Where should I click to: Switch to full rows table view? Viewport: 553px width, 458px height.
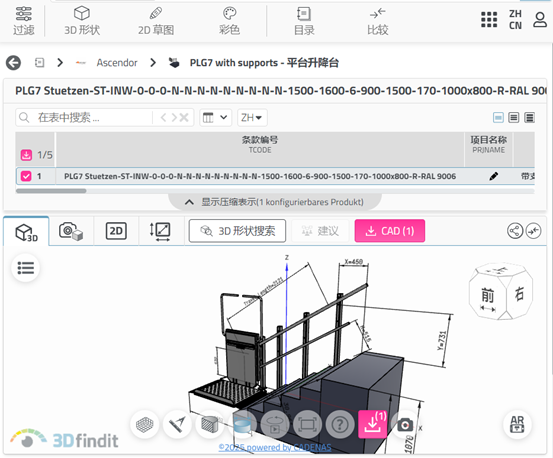pos(529,117)
